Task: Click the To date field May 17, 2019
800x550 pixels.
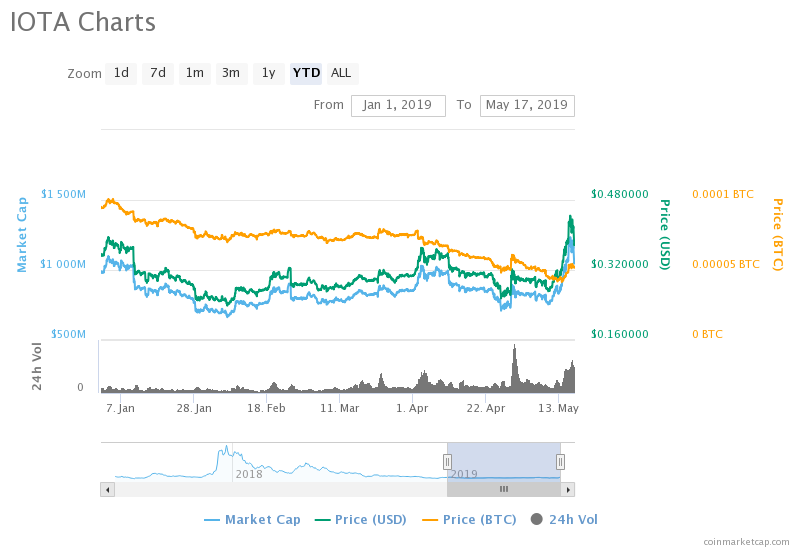Action: (527, 105)
